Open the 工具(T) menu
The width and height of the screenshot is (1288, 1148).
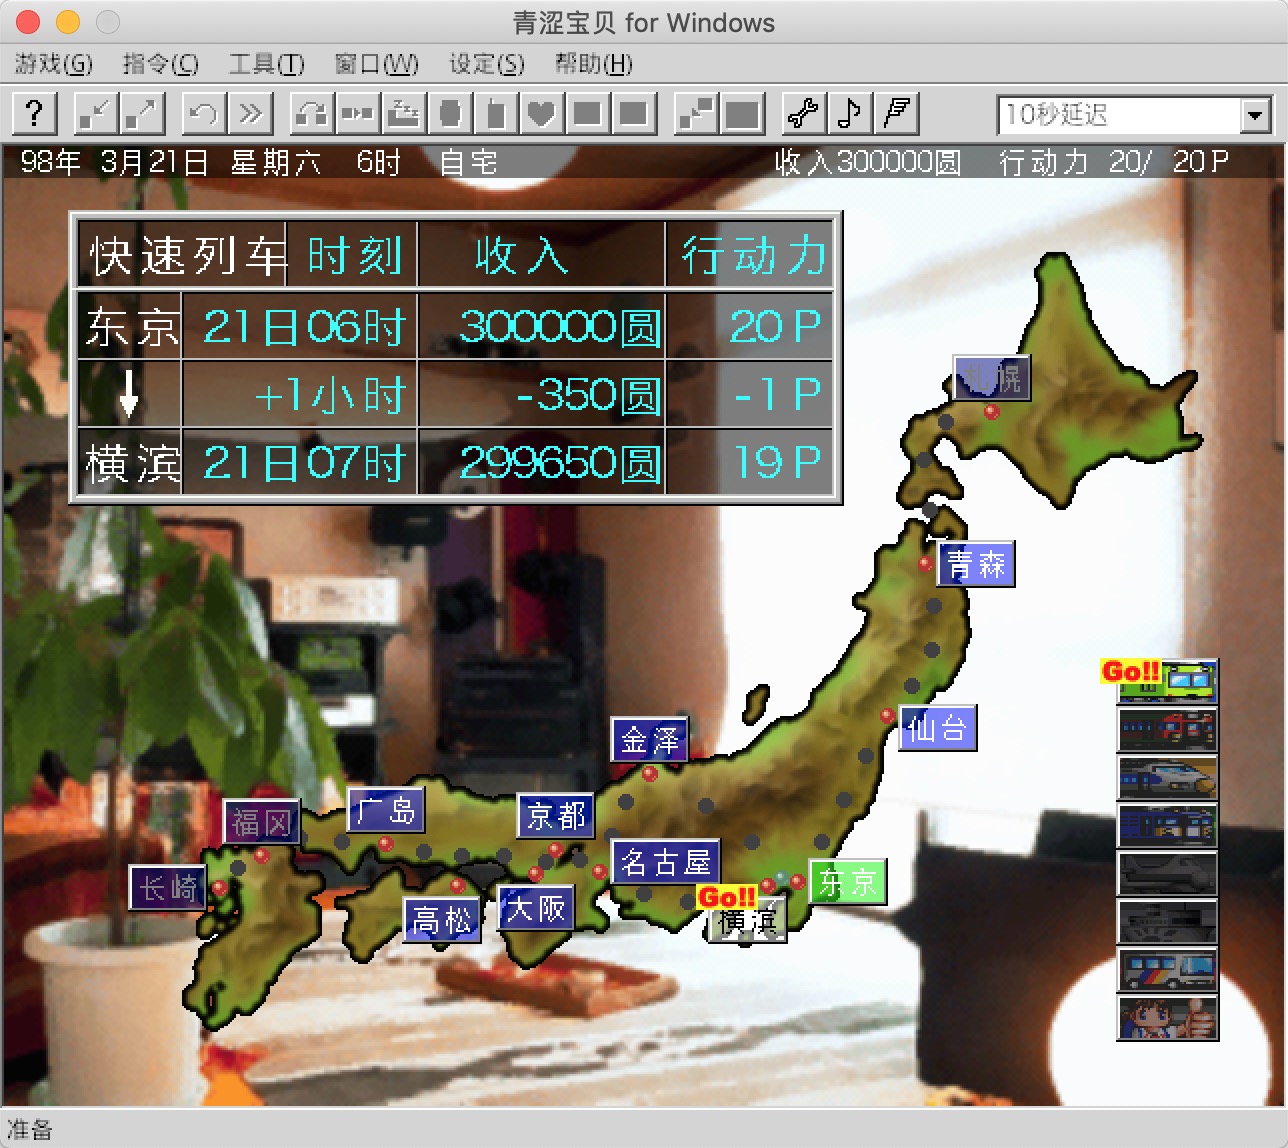[x=266, y=64]
